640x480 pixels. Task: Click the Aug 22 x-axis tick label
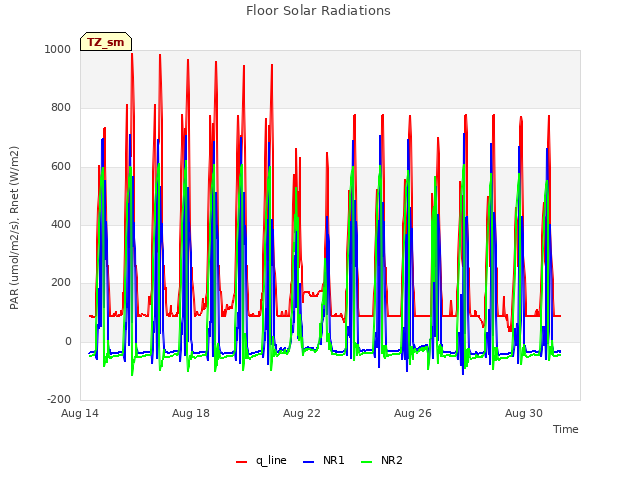[x=302, y=413]
